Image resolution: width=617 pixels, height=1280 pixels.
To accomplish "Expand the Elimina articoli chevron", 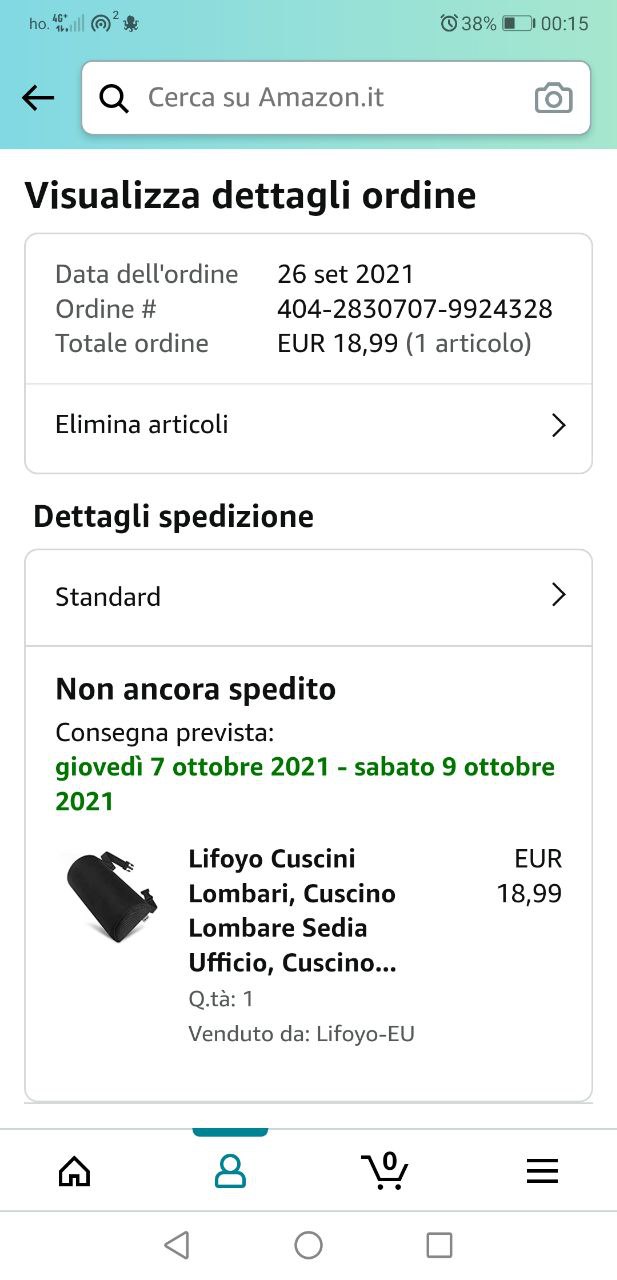I will click(x=558, y=425).
